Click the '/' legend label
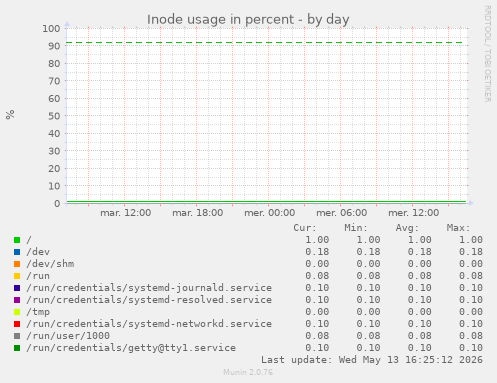The image size is (497, 383). (x=29, y=240)
